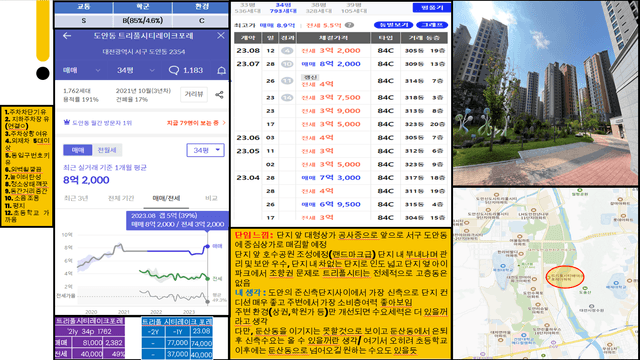Click the gray 11 badge in the 26 row
Image resolution: width=640 pixels, height=360 pixels.
coord(287,81)
